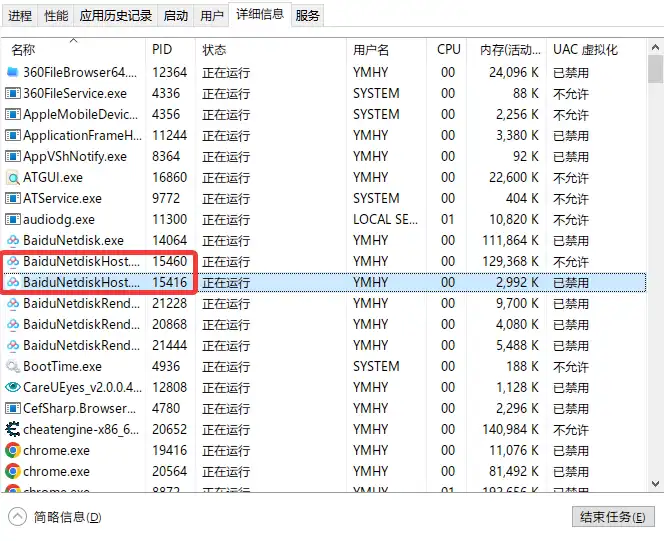Sort by the PID column header
Viewport: 664px width, 541px height.
(x=171, y=50)
